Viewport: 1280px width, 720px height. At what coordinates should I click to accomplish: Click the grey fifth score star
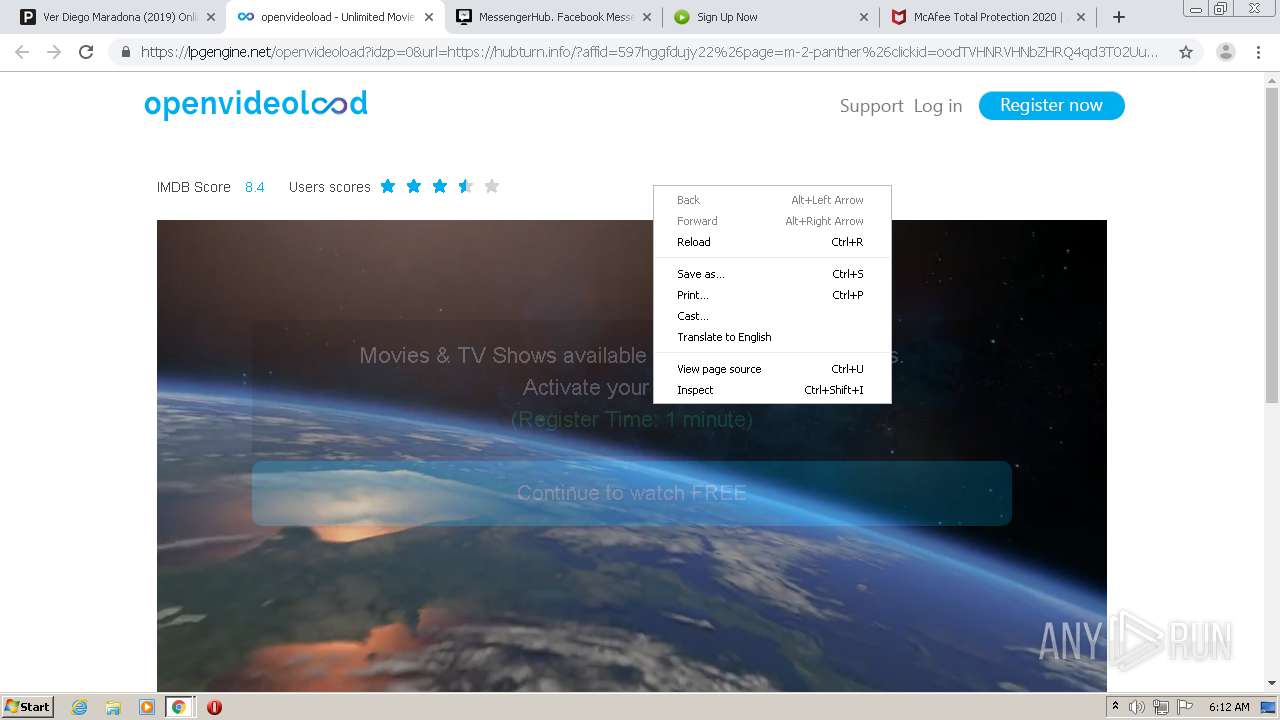click(x=491, y=186)
